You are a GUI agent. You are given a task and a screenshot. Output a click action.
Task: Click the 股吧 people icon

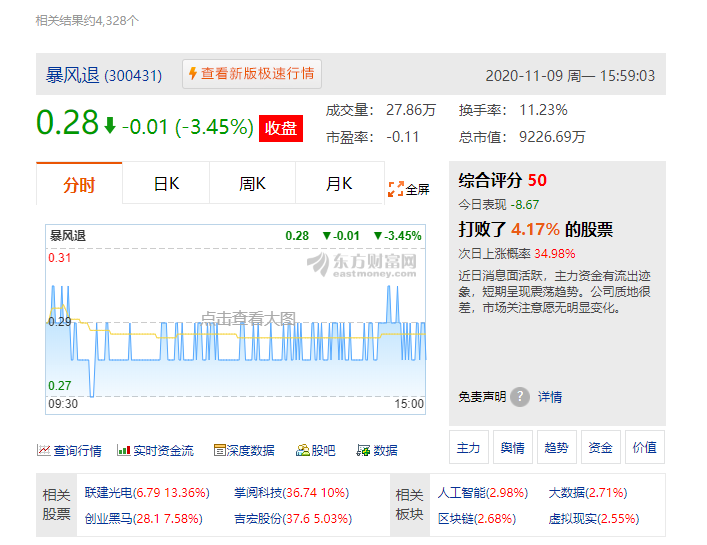click(x=302, y=450)
